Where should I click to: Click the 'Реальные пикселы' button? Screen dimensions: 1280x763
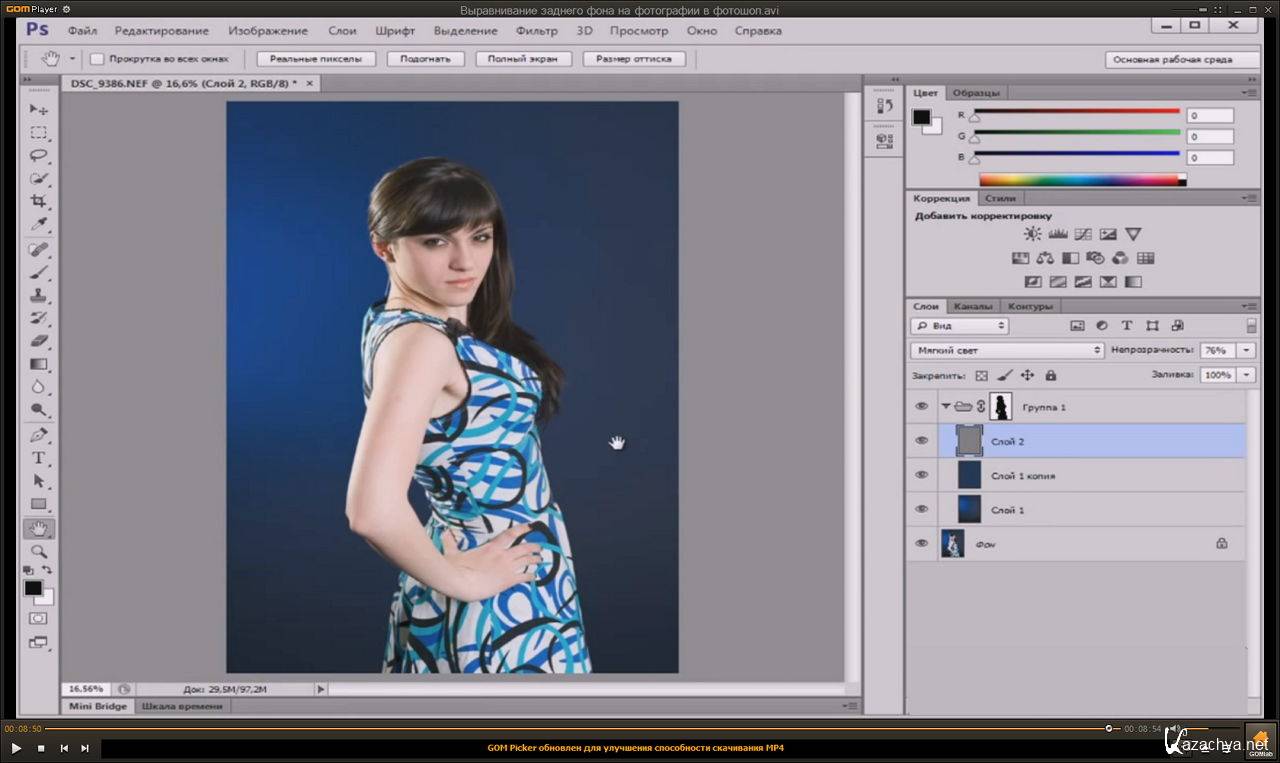coord(316,59)
